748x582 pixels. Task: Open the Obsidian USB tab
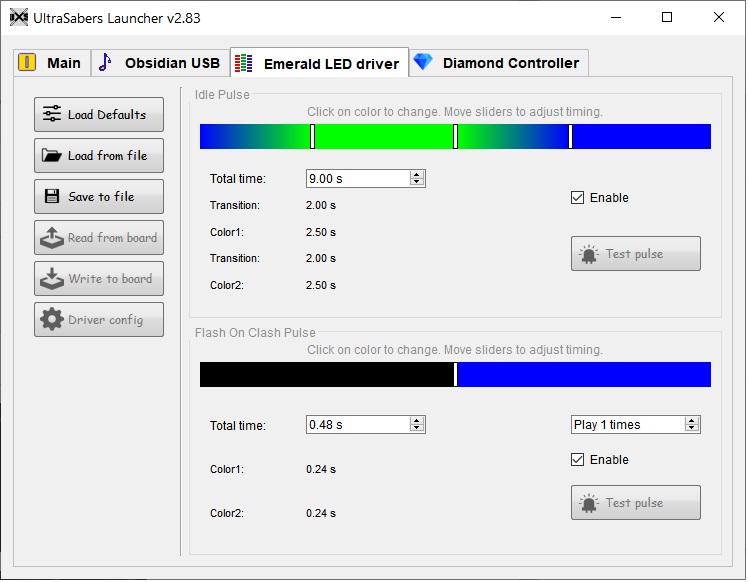[171, 63]
